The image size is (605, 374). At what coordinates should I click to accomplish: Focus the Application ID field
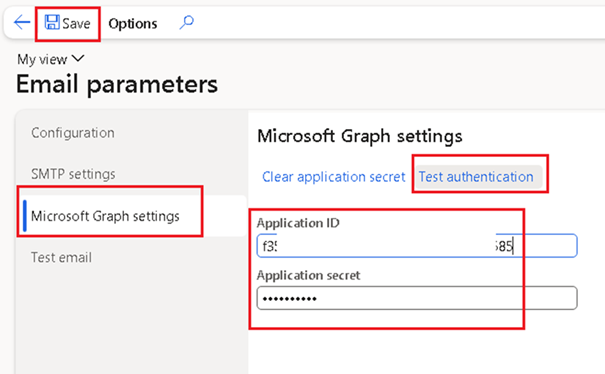(x=417, y=245)
